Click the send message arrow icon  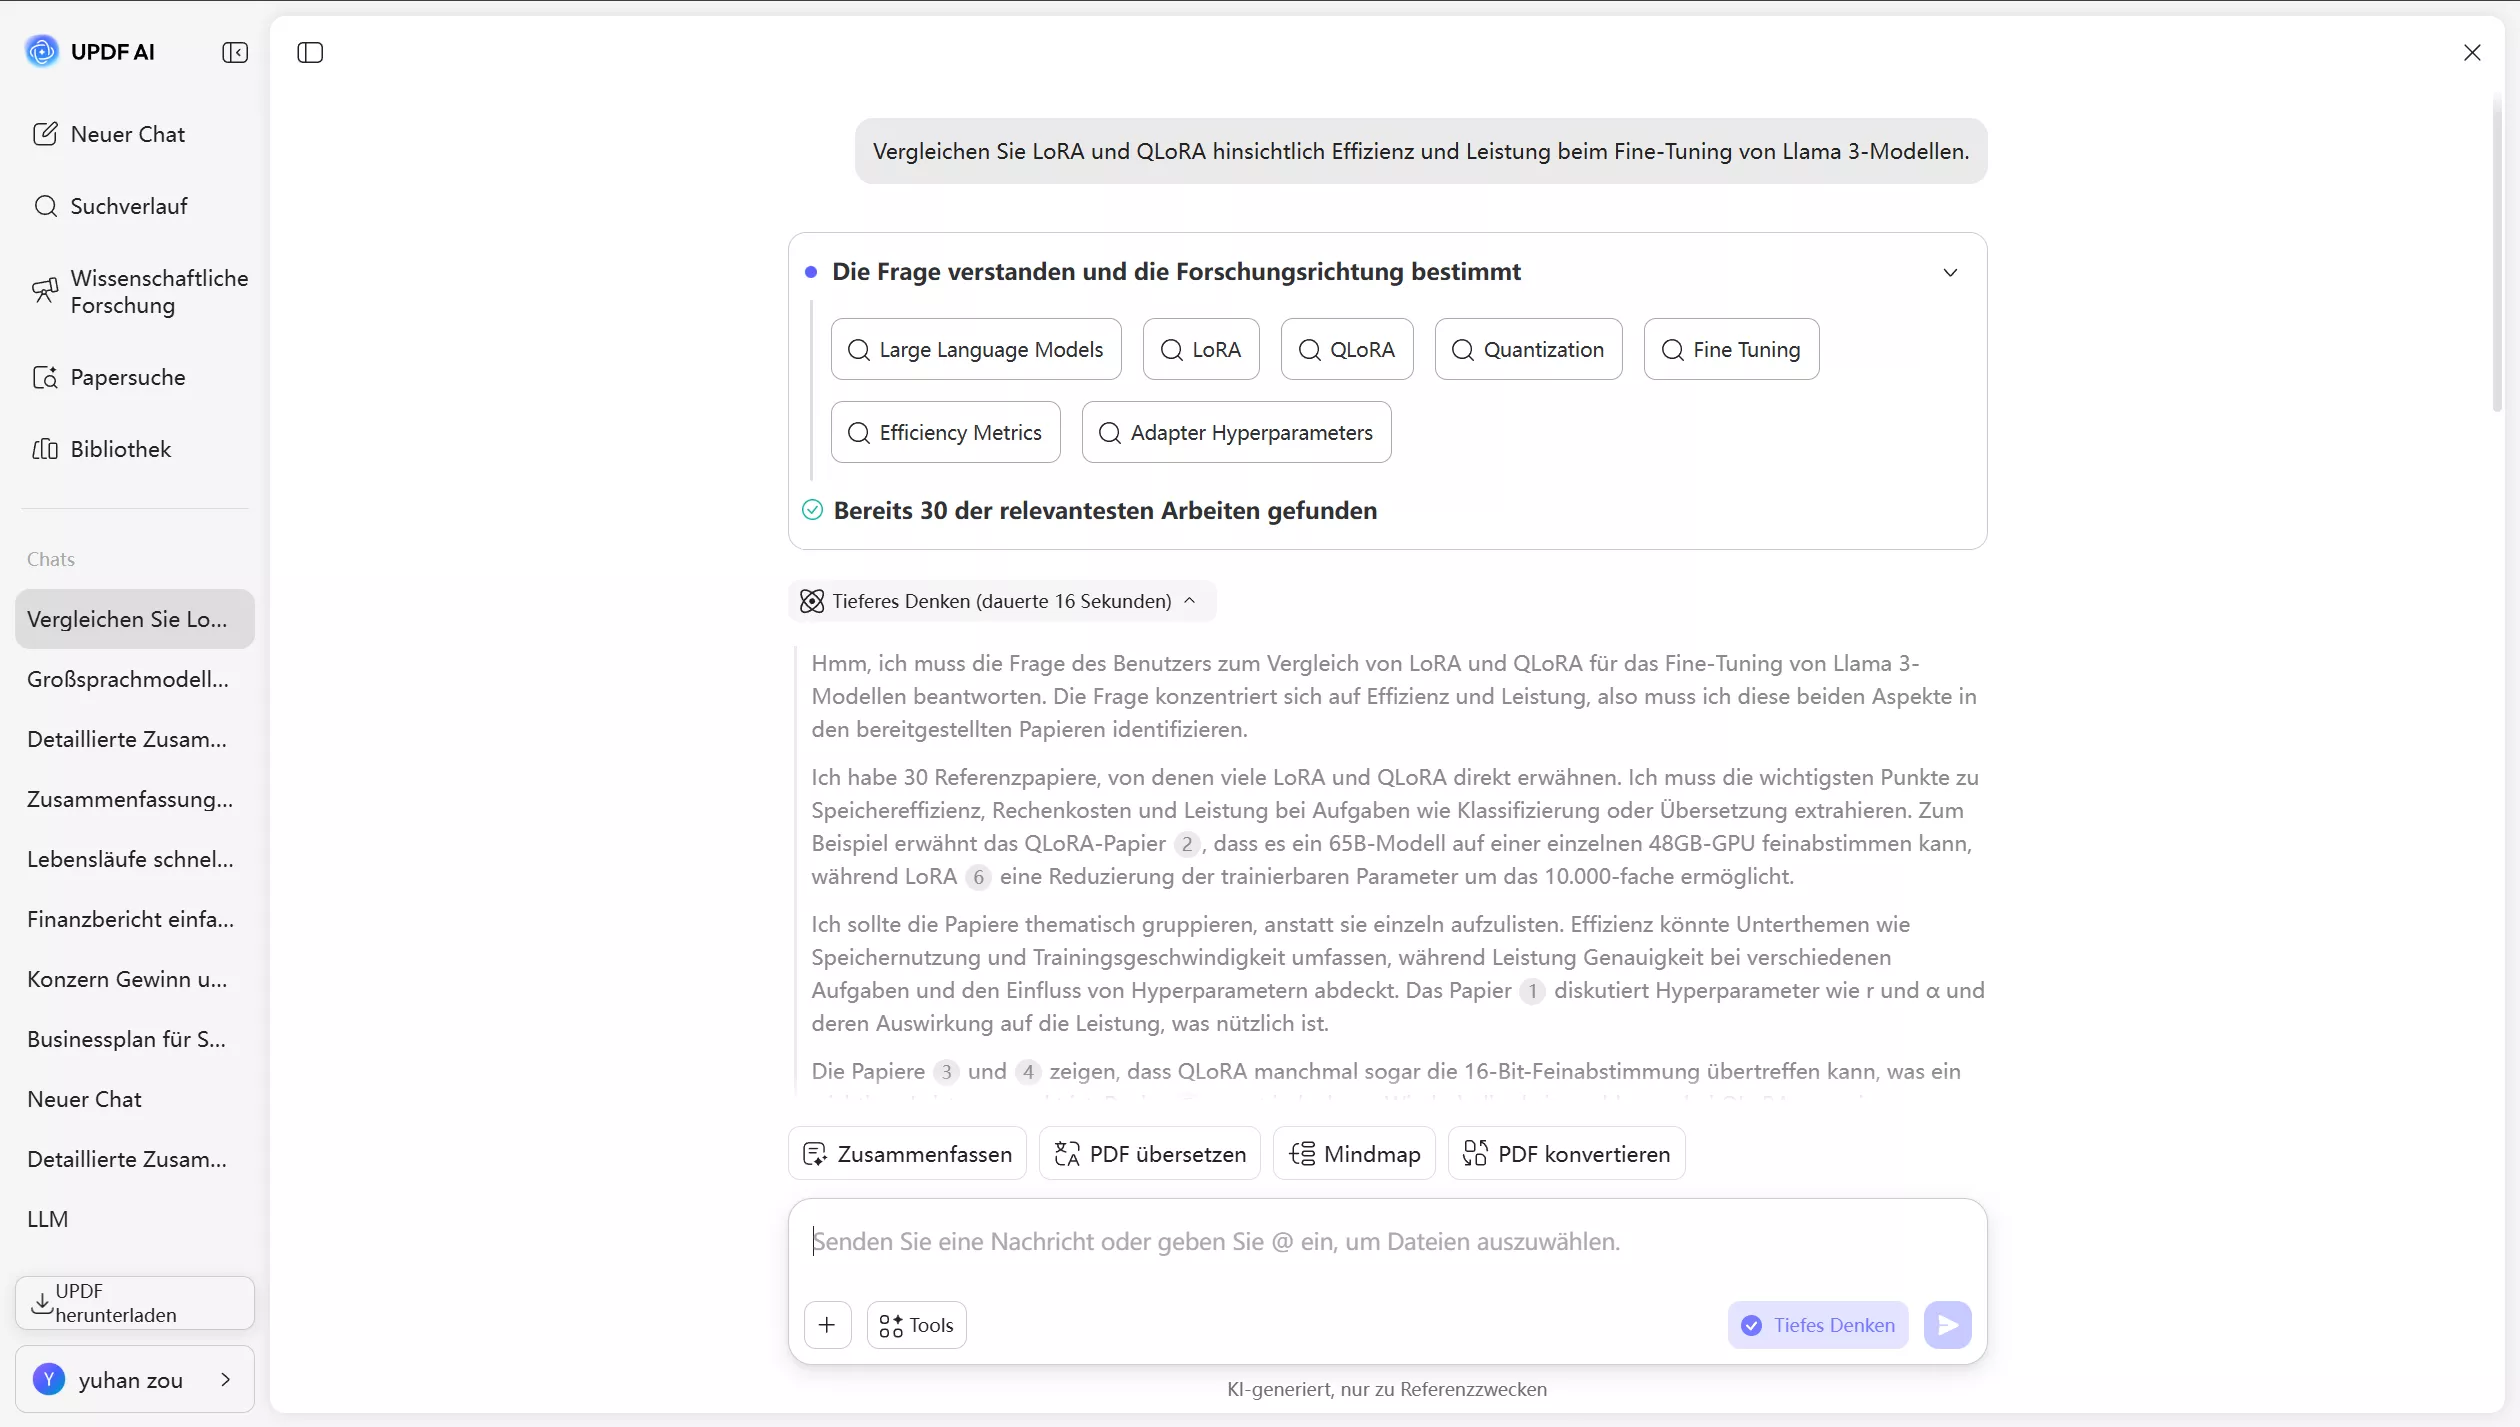pyautogui.click(x=1947, y=1325)
